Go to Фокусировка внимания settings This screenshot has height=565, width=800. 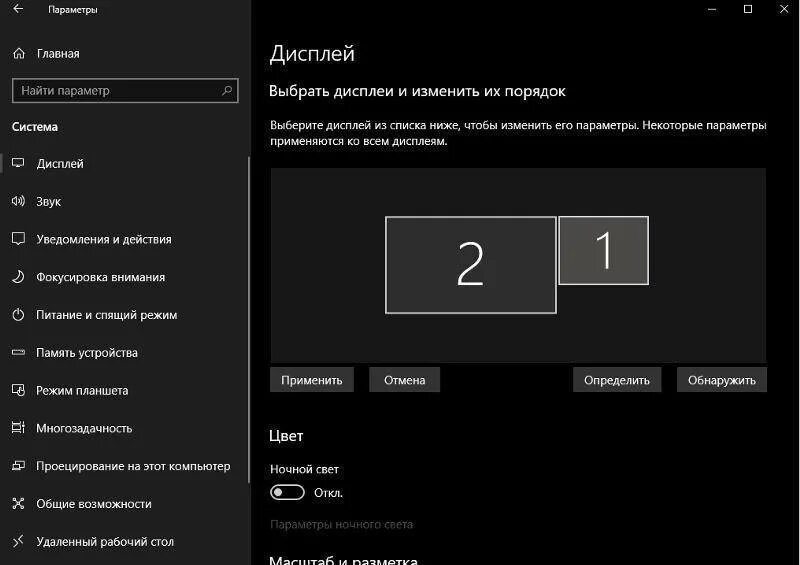click(101, 277)
